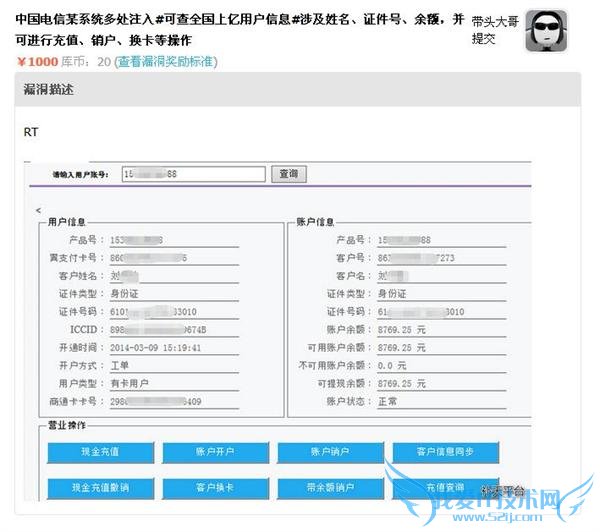Select the 客户号 value in 账户信息
This screenshot has height=532, width=600.
click(442, 258)
